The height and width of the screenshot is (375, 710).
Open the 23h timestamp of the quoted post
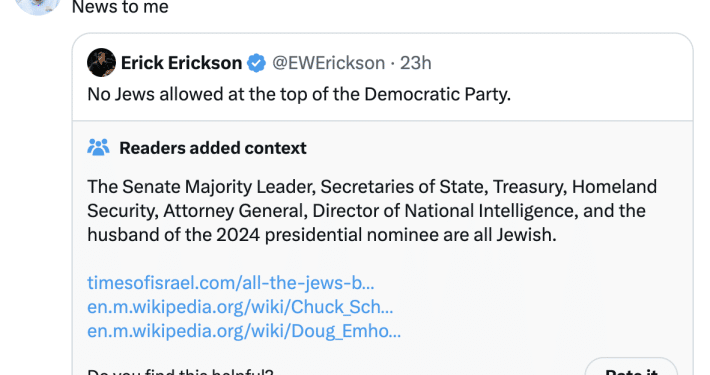[x=416, y=63]
